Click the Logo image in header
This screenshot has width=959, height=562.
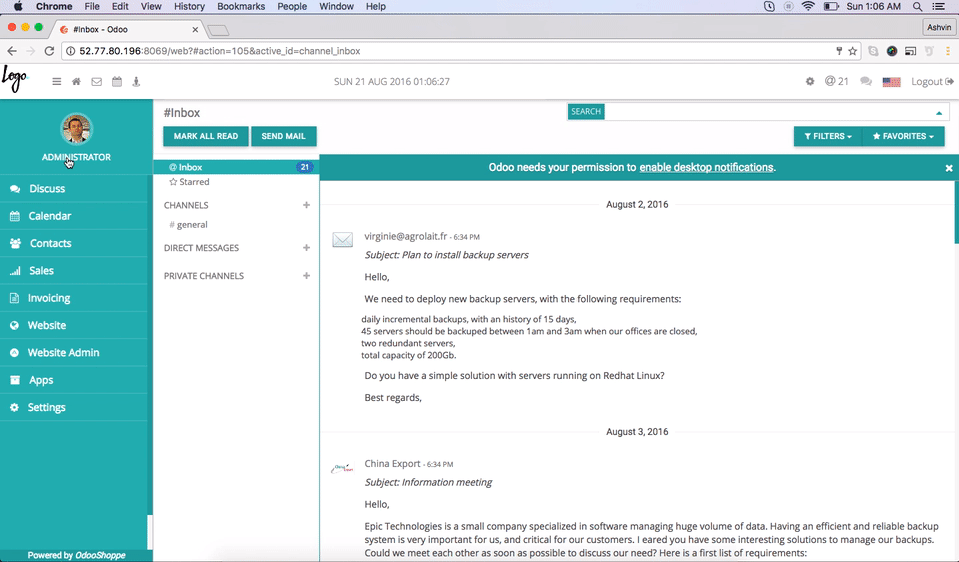(15, 79)
